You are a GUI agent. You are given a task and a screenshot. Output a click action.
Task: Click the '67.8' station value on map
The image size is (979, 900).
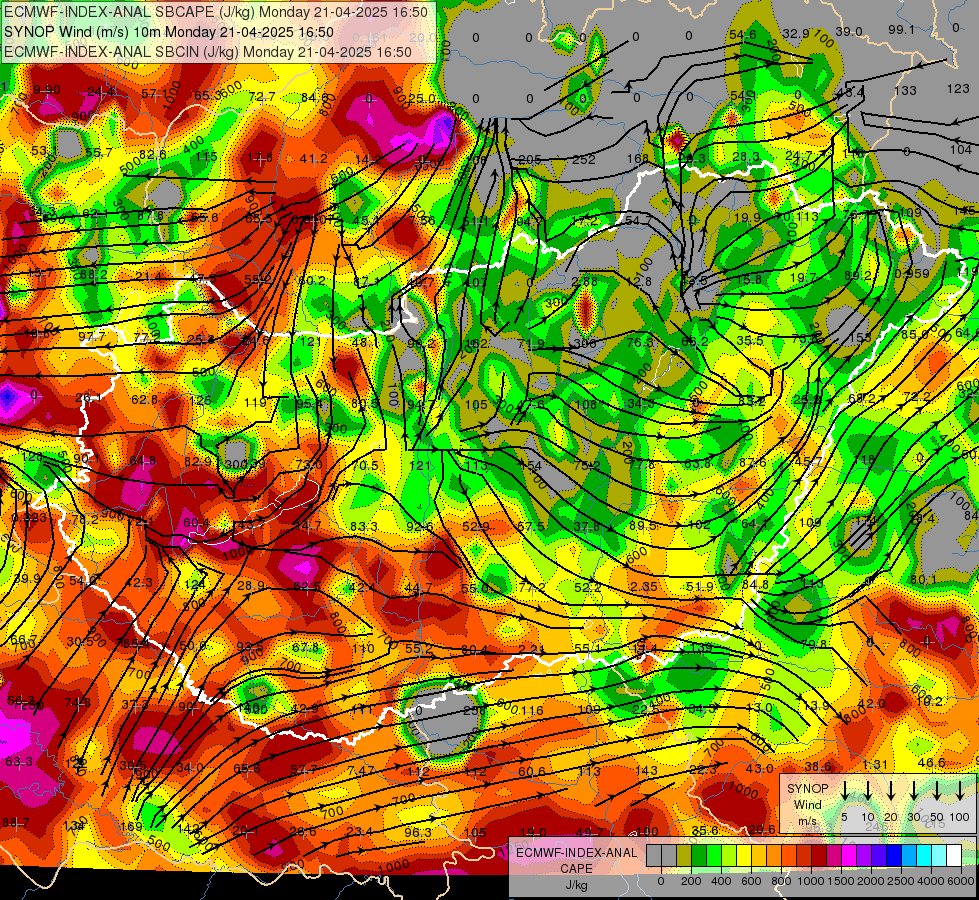305,648
